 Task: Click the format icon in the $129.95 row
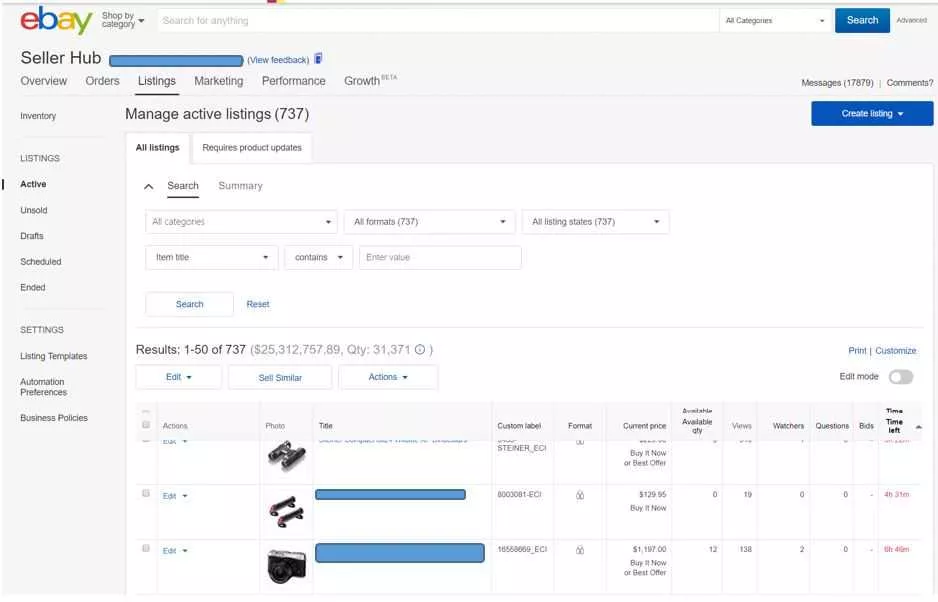point(580,495)
